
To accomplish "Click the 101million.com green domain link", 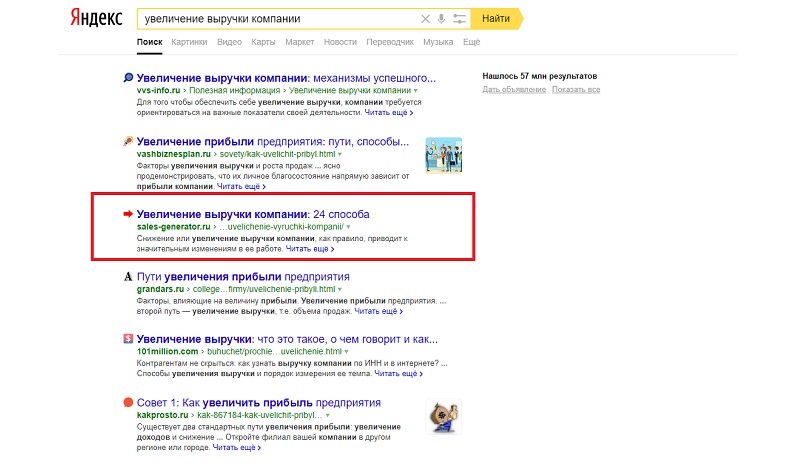I will click(x=168, y=351).
